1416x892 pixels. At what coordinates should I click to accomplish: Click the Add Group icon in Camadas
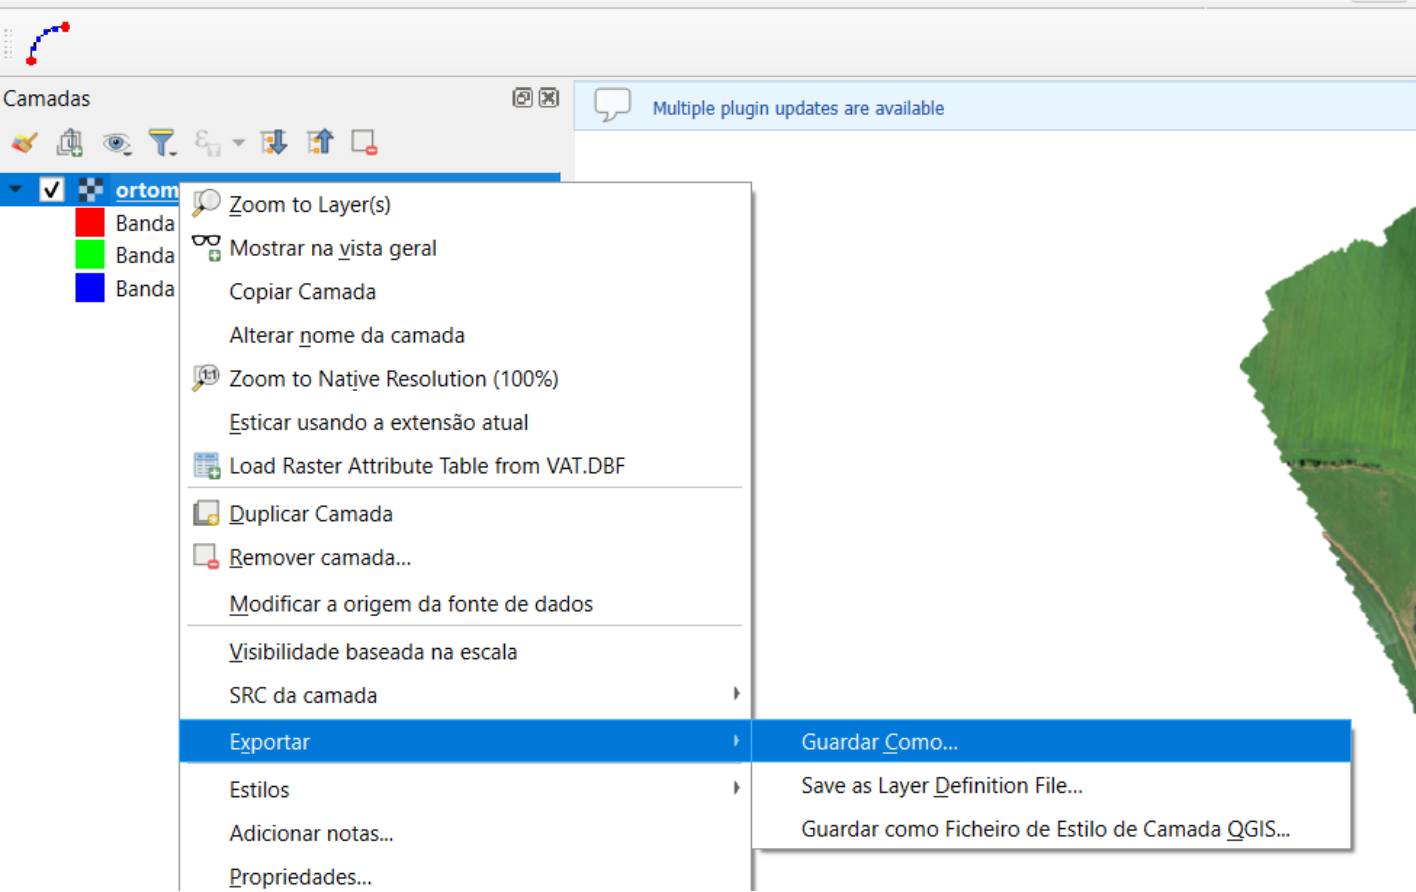pyautogui.click(x=70, y=143)
